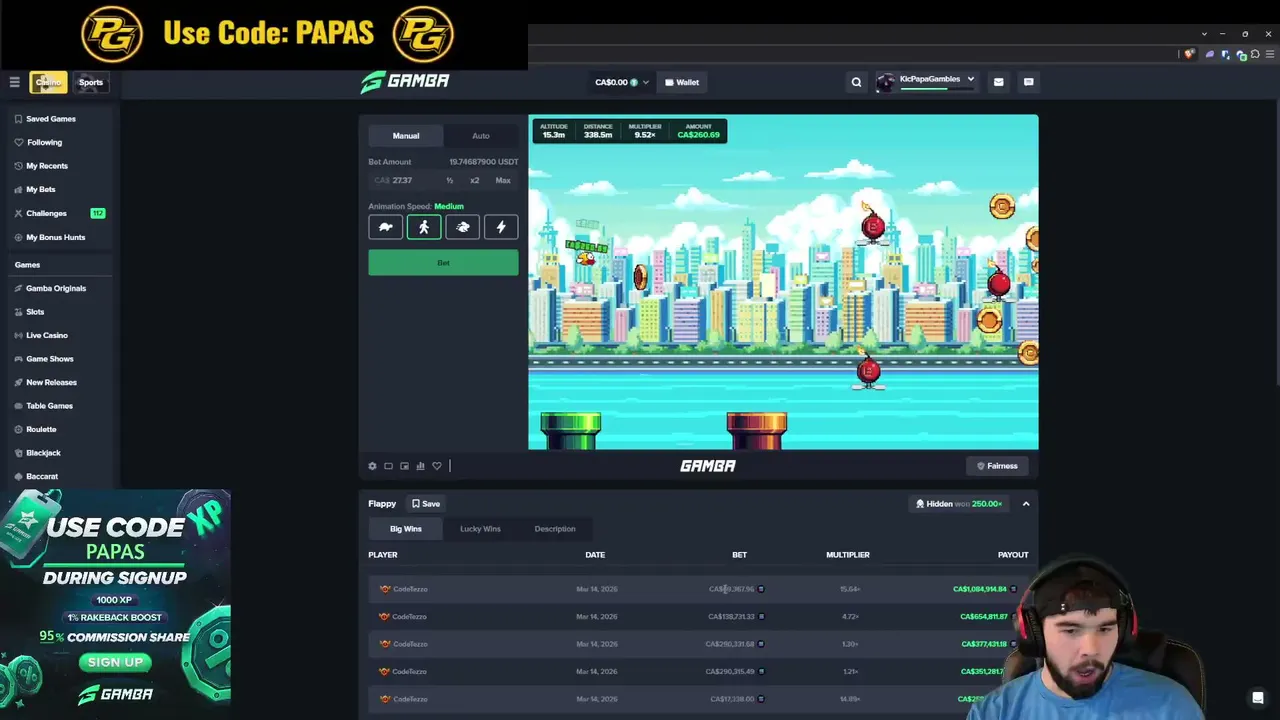Collapse the Flappy info panel chevron
The width and height of the screenshot is (1280, 720).
click(1026, 504)
